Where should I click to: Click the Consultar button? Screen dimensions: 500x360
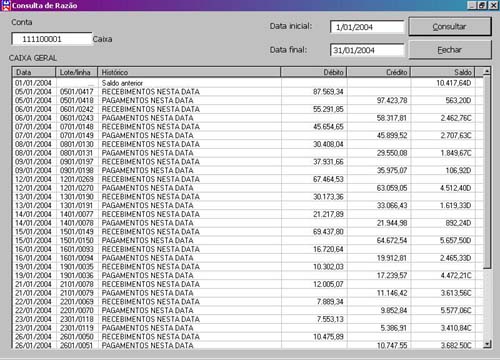(x=450, y=26)
